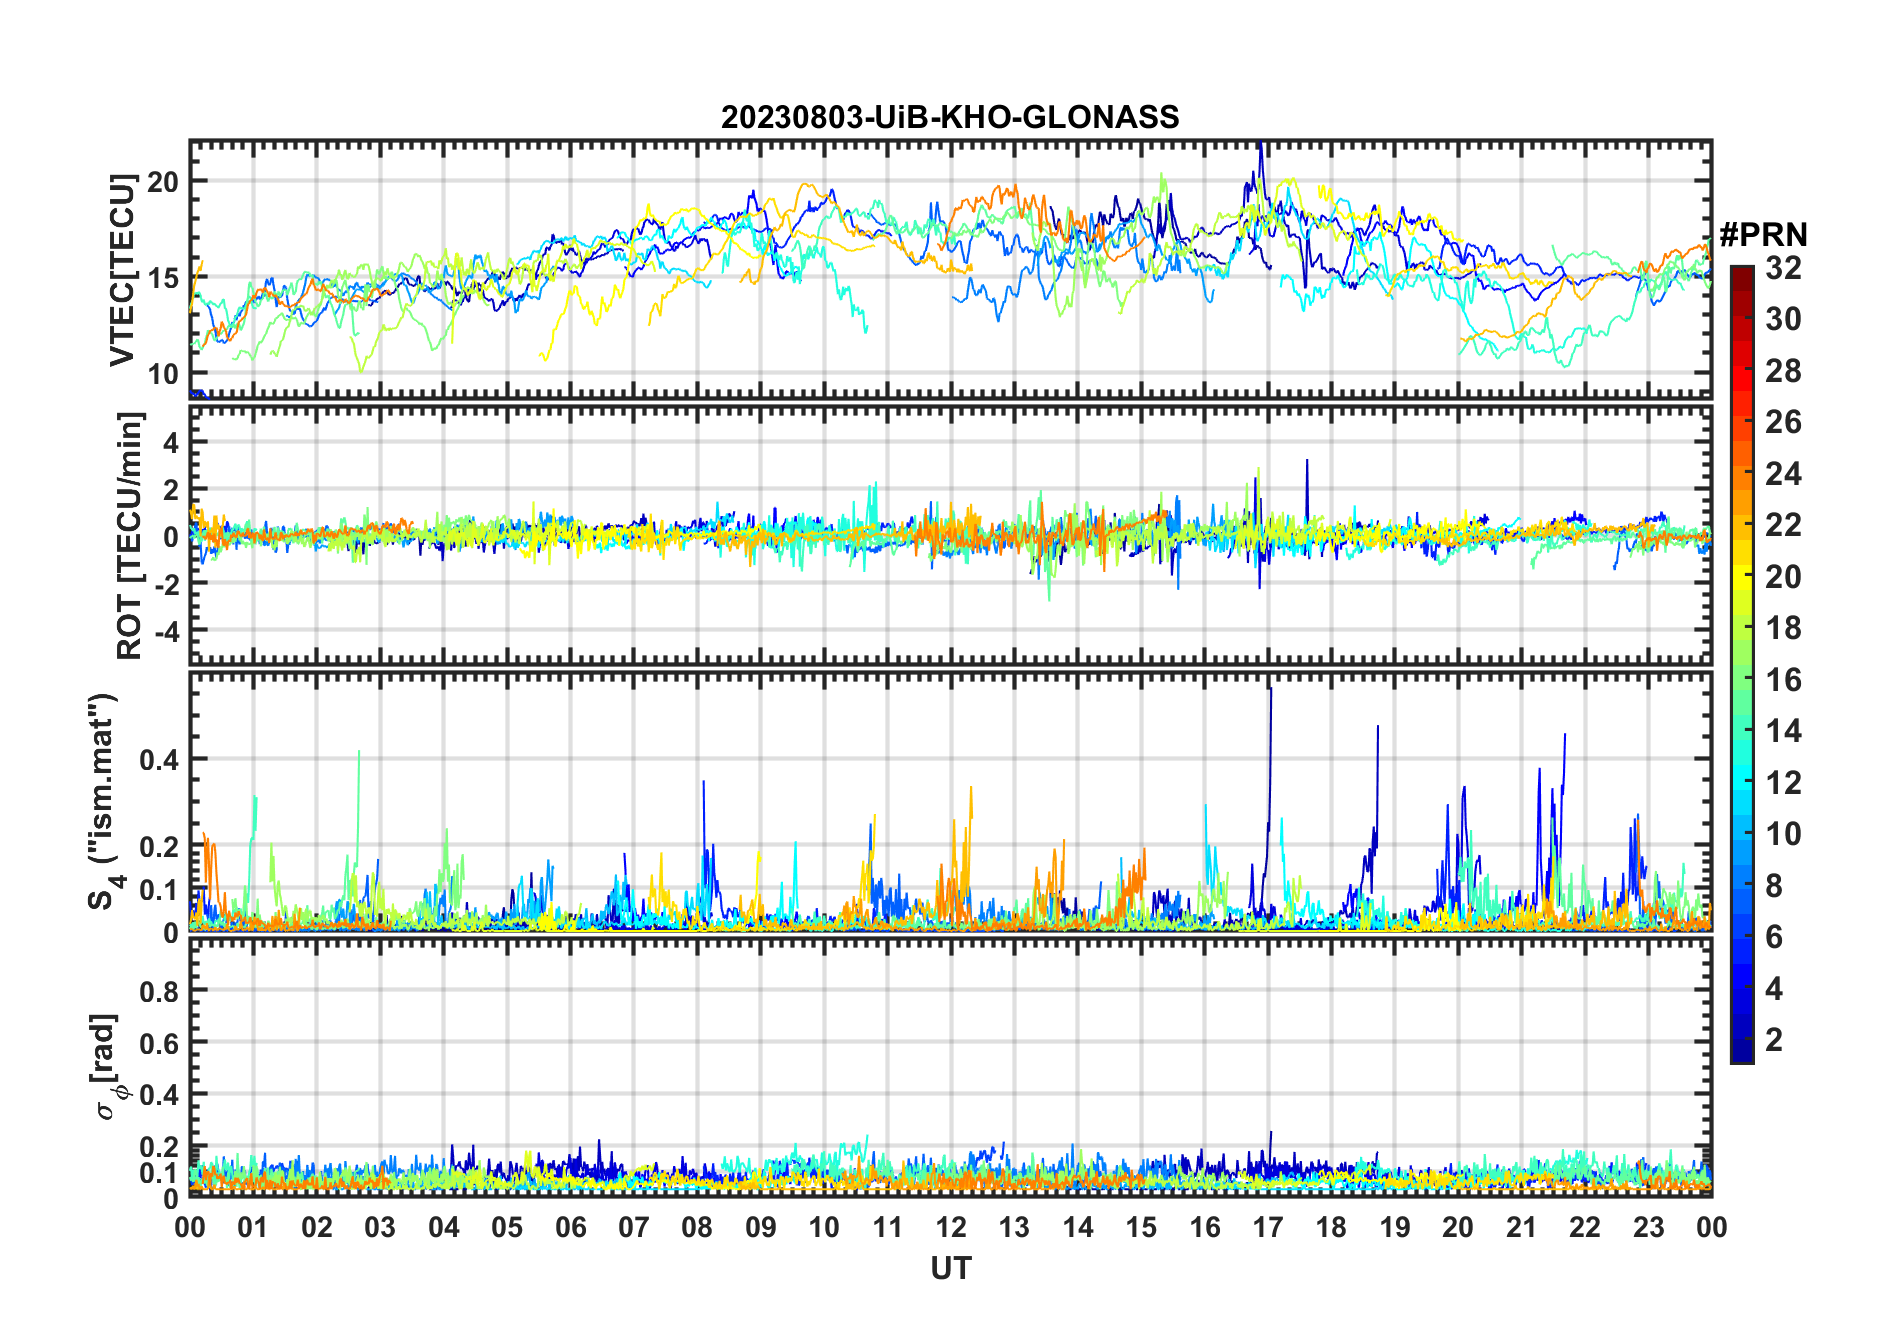Click the VTEC axis tick label "10"

click(163, 374)
